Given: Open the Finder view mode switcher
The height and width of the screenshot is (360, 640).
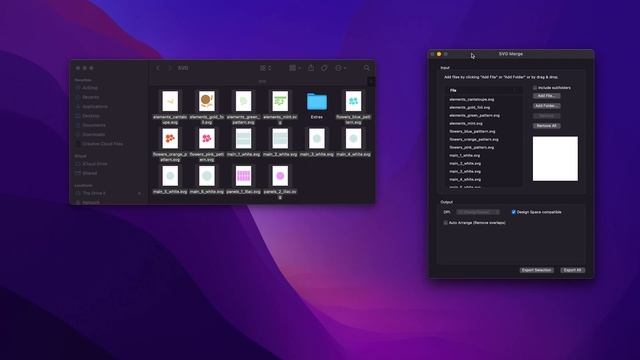Looking at the screenshot, I should (265, 68).
